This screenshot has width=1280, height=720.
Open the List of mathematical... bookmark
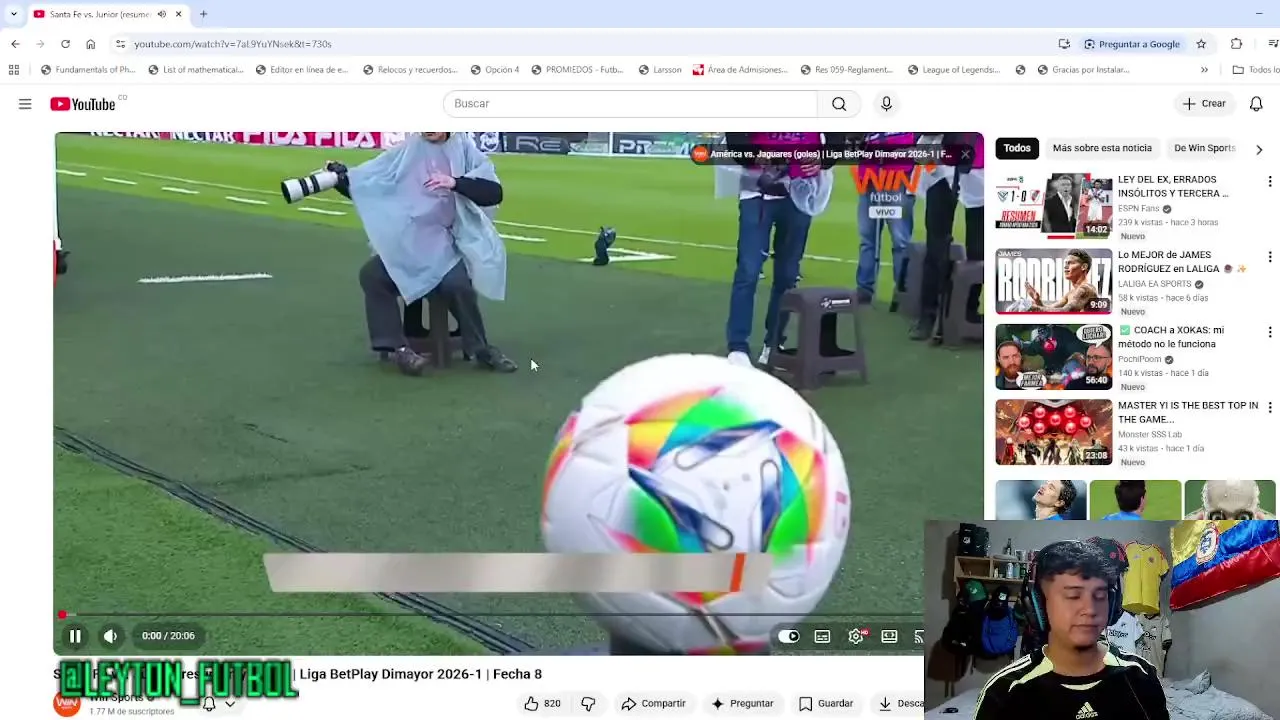(196, 70)
